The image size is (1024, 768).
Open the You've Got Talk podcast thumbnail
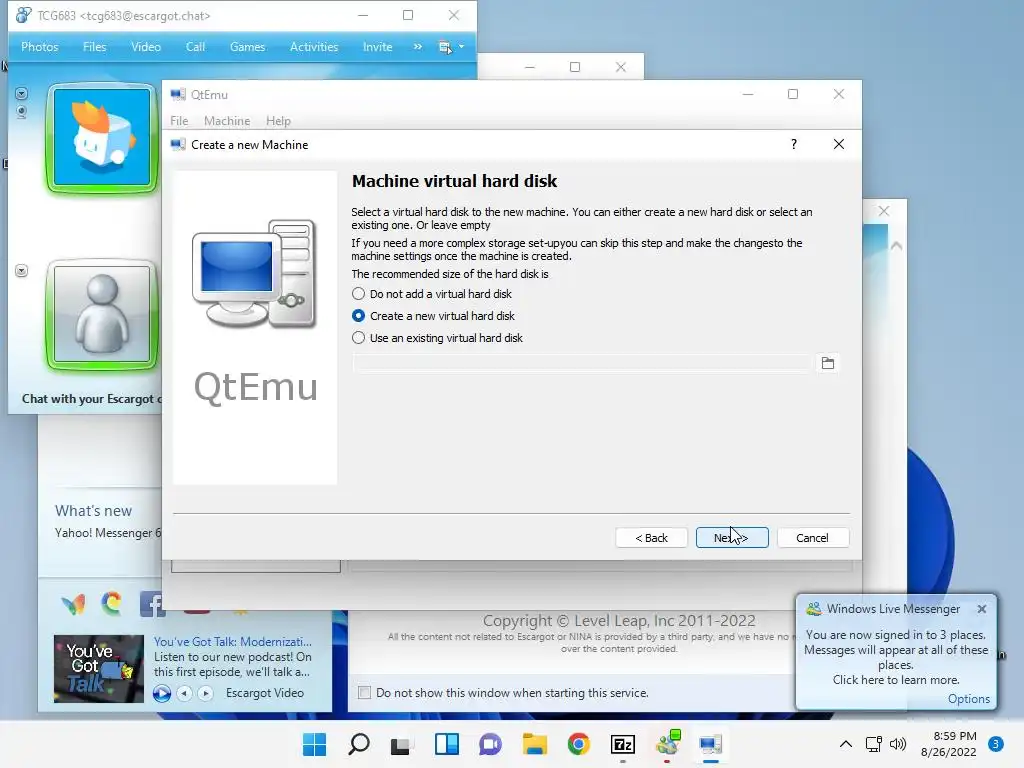coord(99,669)
